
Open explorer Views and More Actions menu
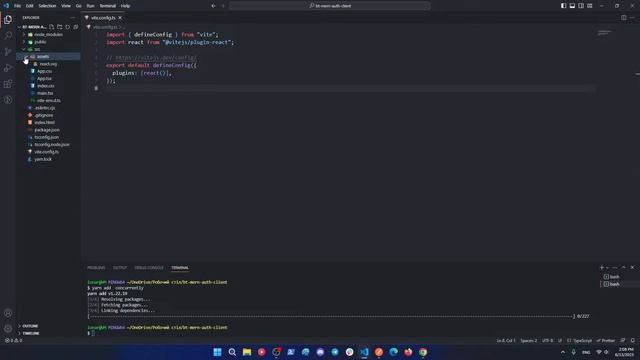(73, 18)
